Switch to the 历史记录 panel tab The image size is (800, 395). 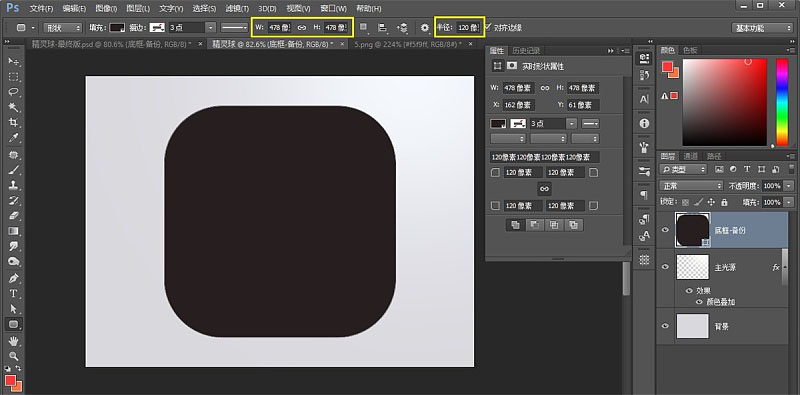pos(526,51)
